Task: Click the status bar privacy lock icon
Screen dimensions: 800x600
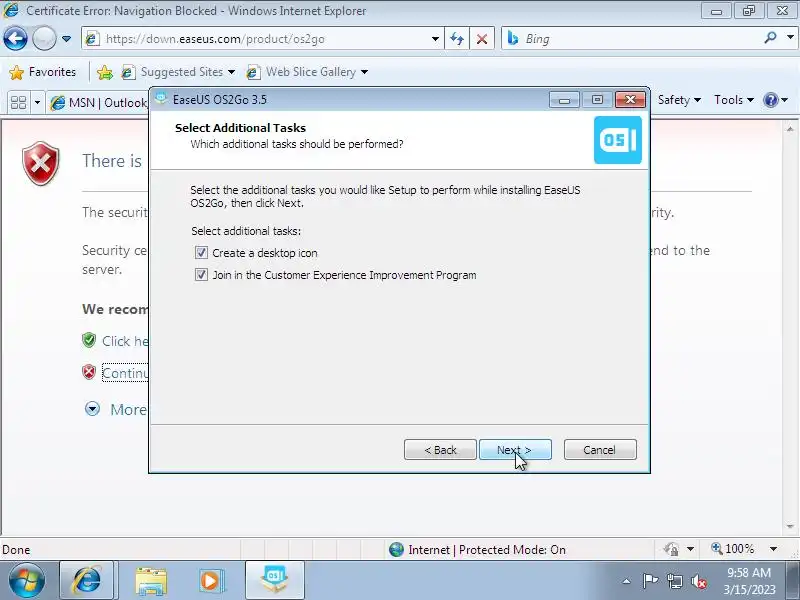Action: pyautogui.click(x=671, y=549)
